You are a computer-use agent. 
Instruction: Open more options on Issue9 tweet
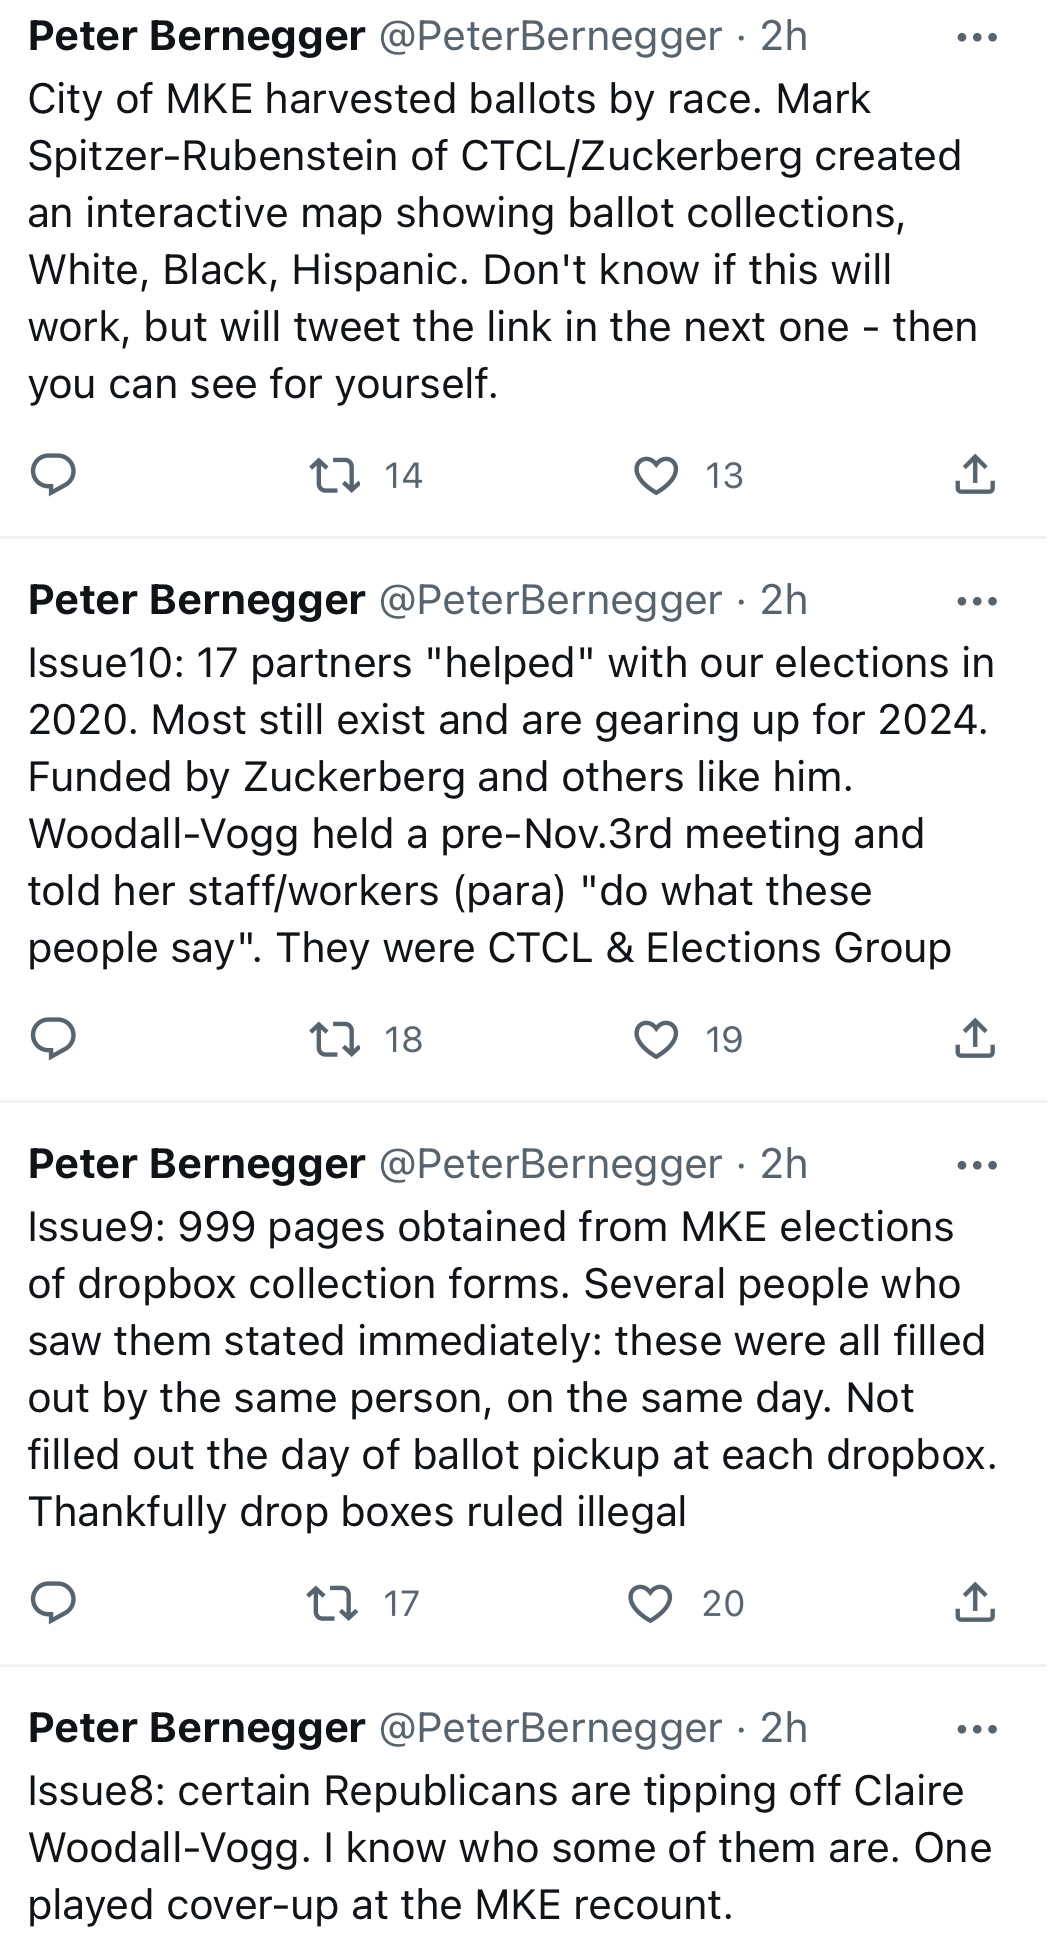(x=976, y=1166)
